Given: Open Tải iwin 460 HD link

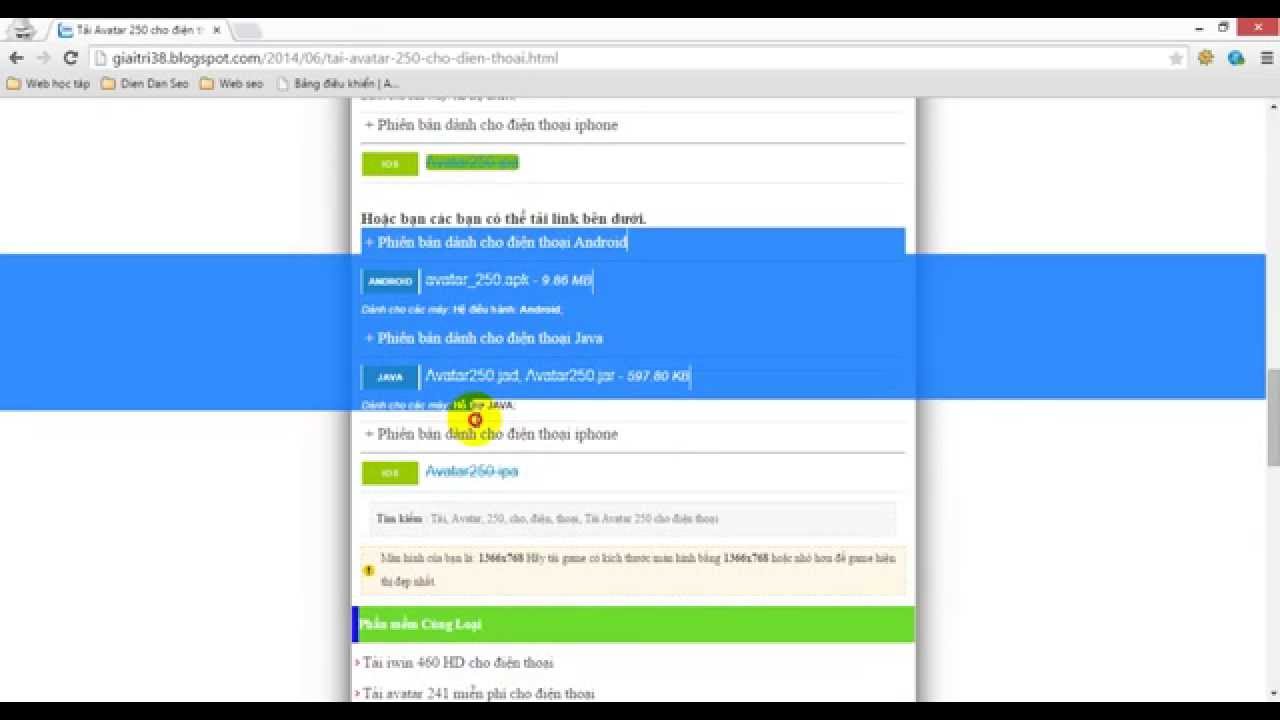Looking at the screenshot, I should point(457,663).
